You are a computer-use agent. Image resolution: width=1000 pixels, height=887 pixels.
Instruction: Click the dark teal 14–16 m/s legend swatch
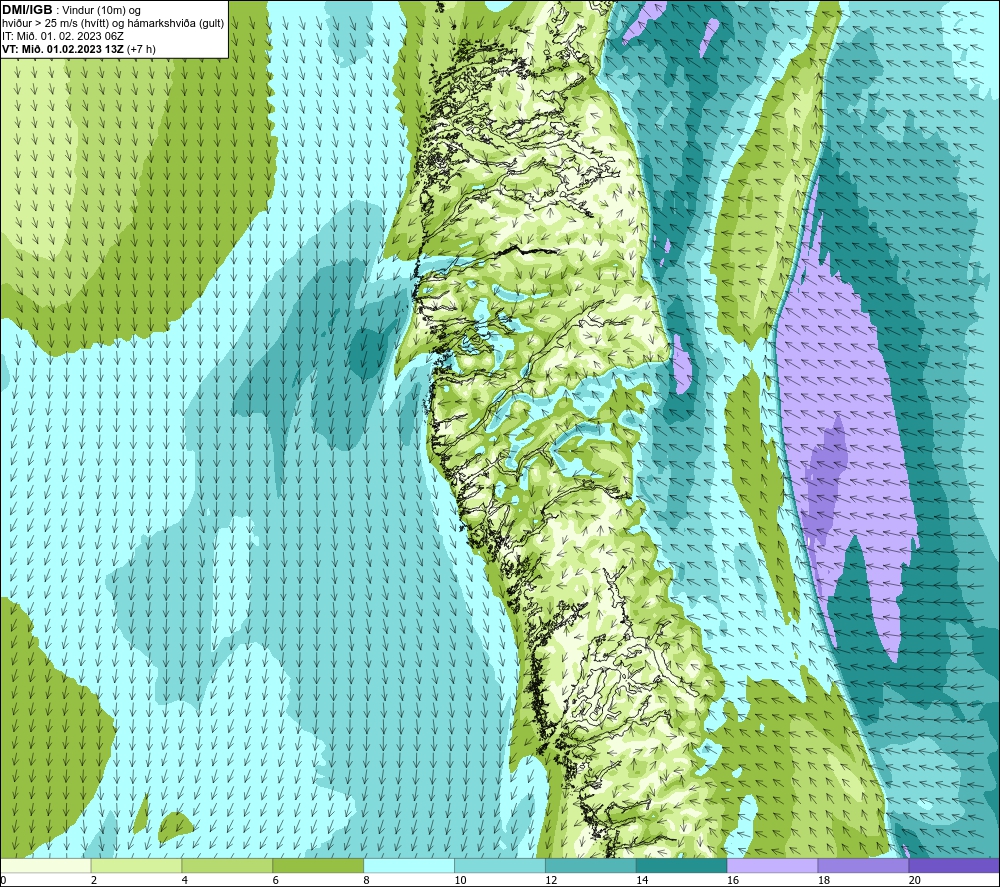click(681, 866)
